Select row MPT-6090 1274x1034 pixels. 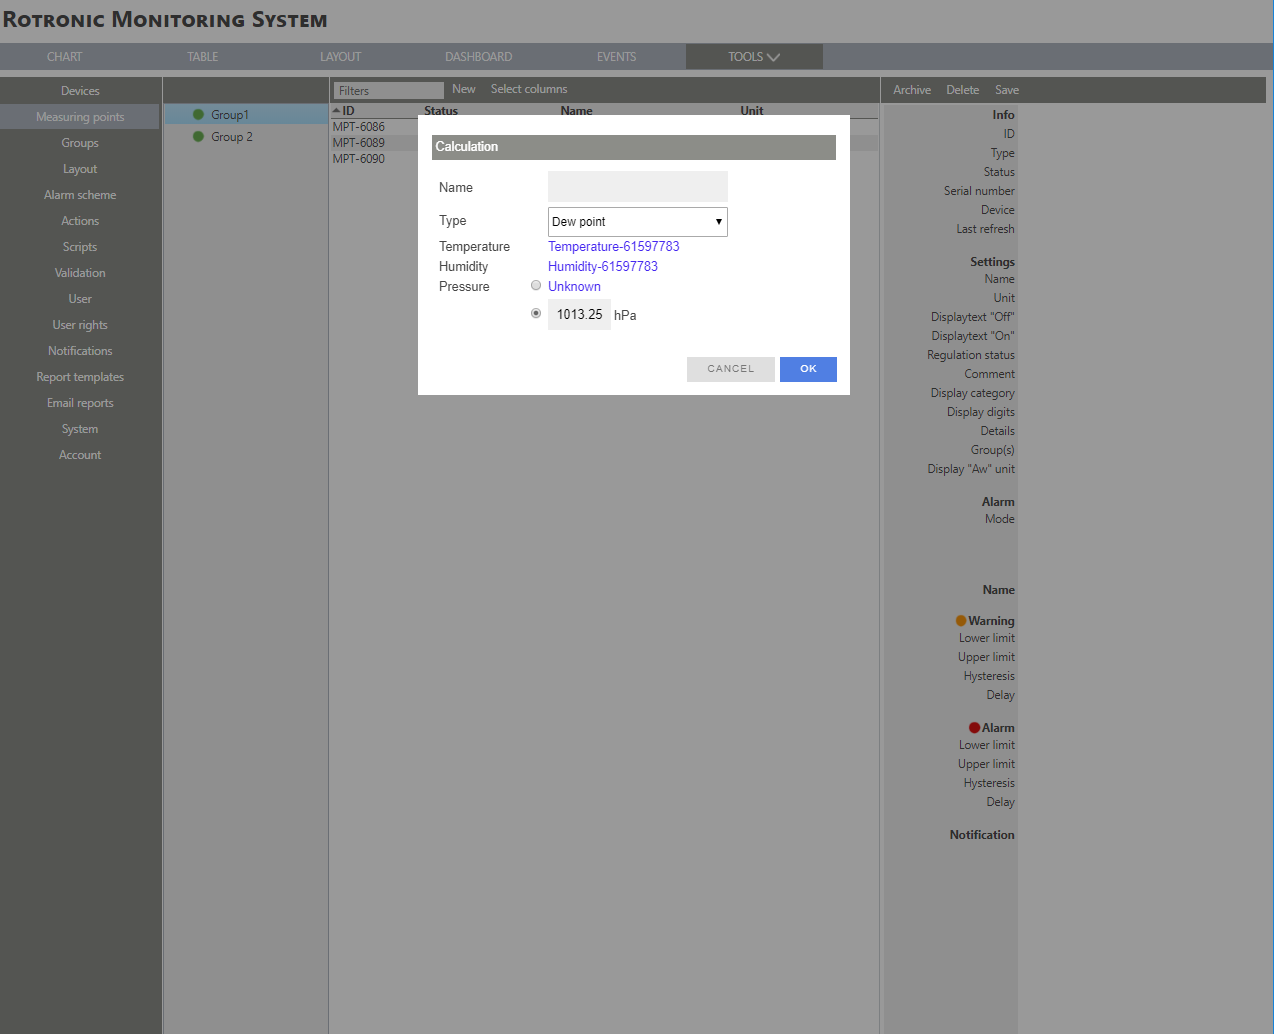[359, 159]
